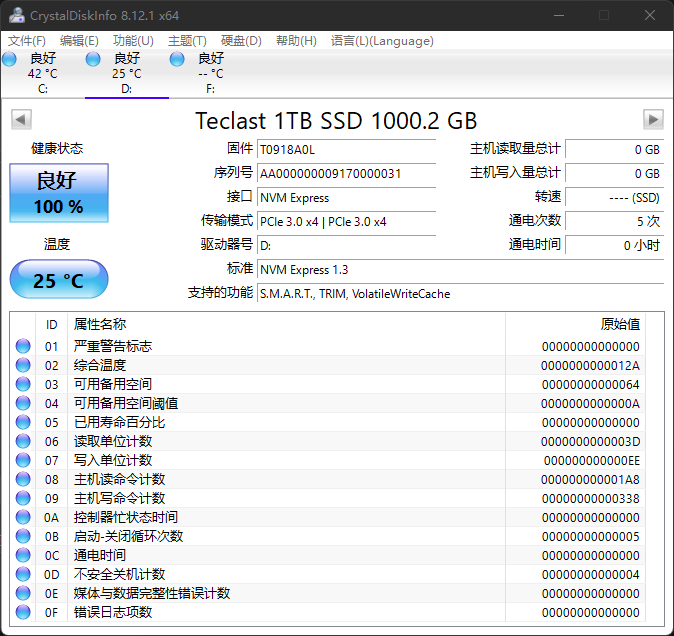Screen dimensions: 674x636
Task: Click the status orb for 不安全关机计数
Action: (x=23, y=574)
